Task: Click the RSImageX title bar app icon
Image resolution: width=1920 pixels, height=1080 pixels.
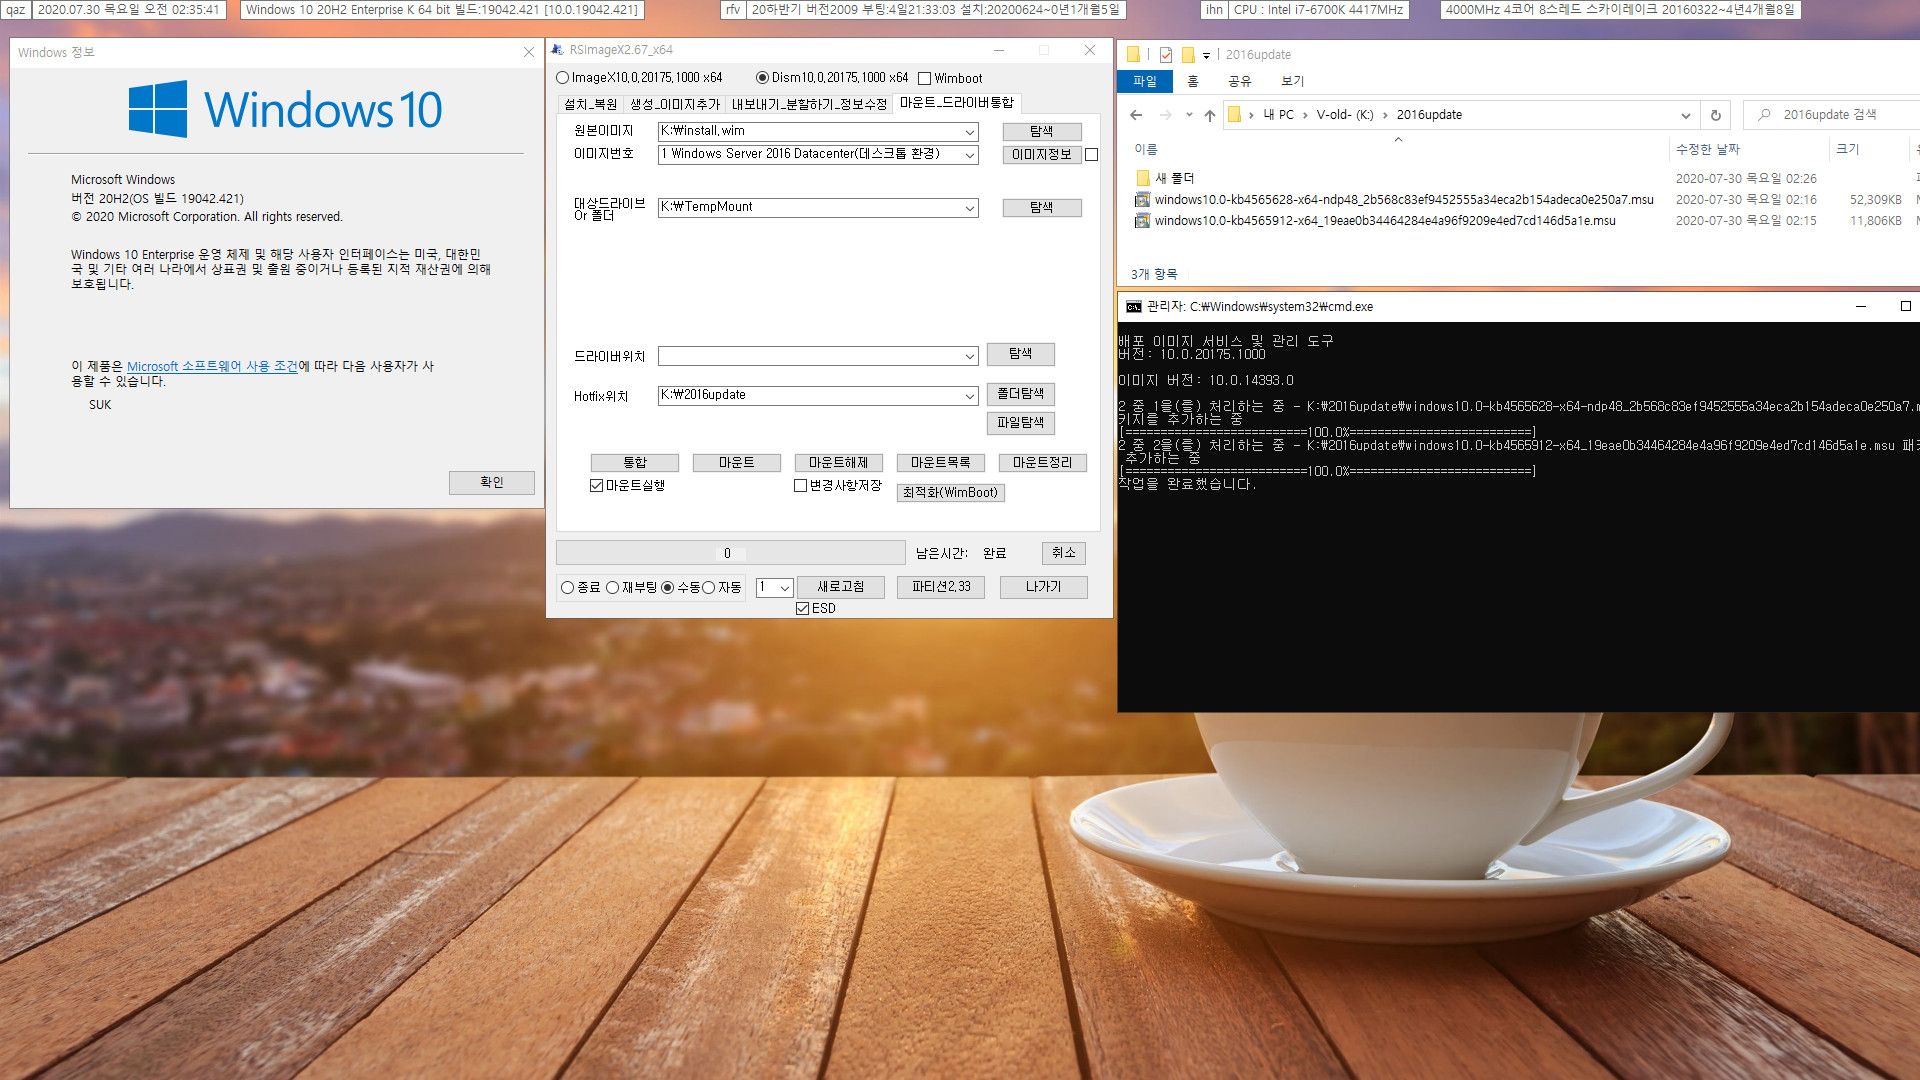Action: click(557, 49)
